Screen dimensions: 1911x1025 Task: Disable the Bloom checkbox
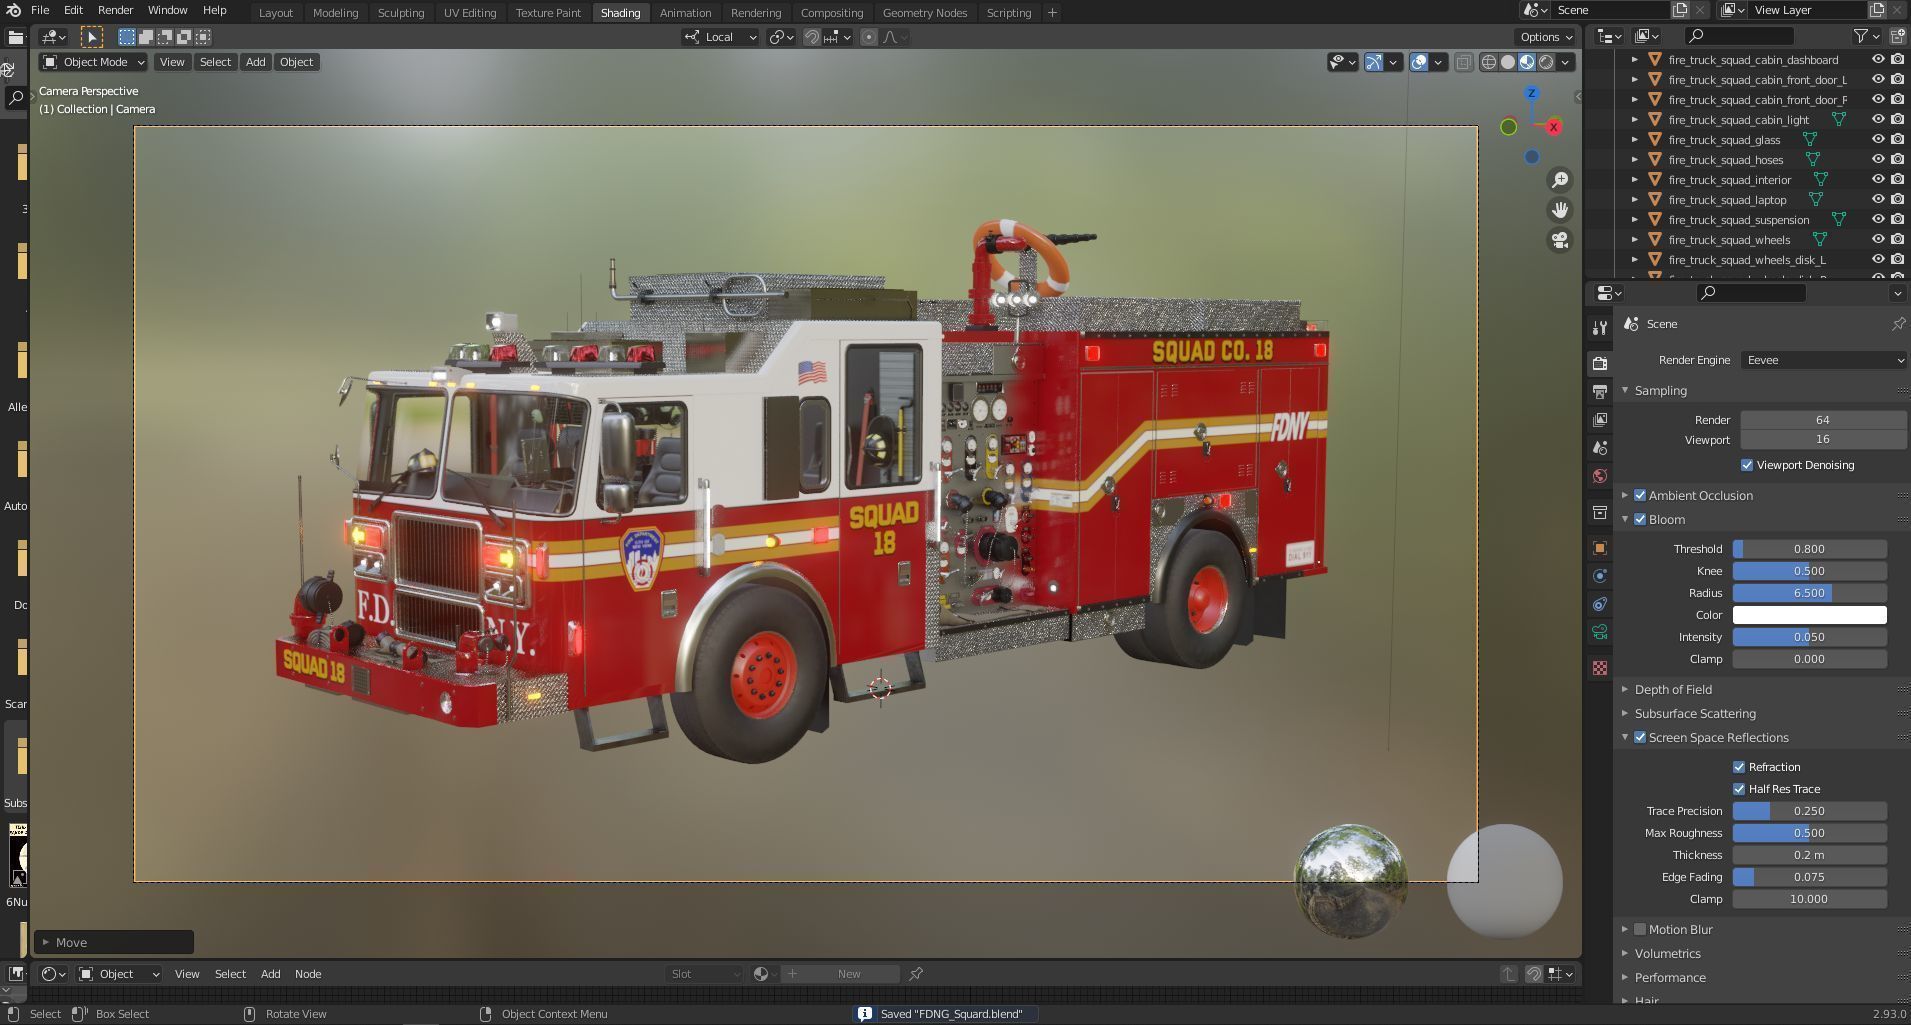pyautogui.click(x=1640, y=519)
